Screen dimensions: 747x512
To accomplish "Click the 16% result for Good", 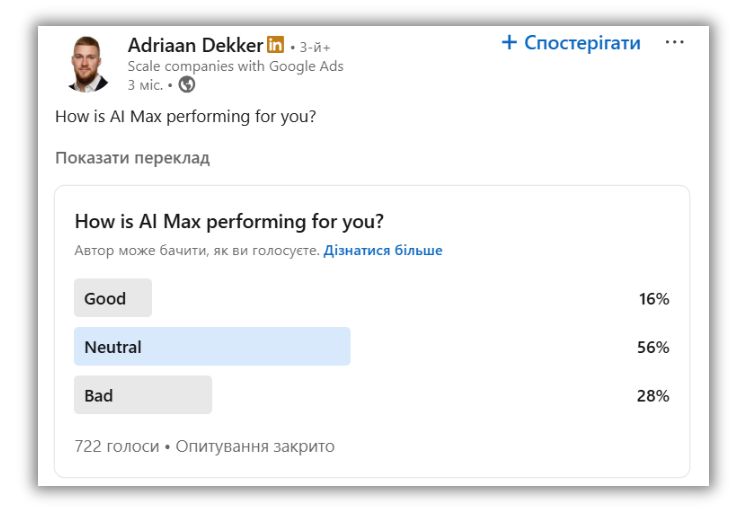I will click(x=653, y=298).
